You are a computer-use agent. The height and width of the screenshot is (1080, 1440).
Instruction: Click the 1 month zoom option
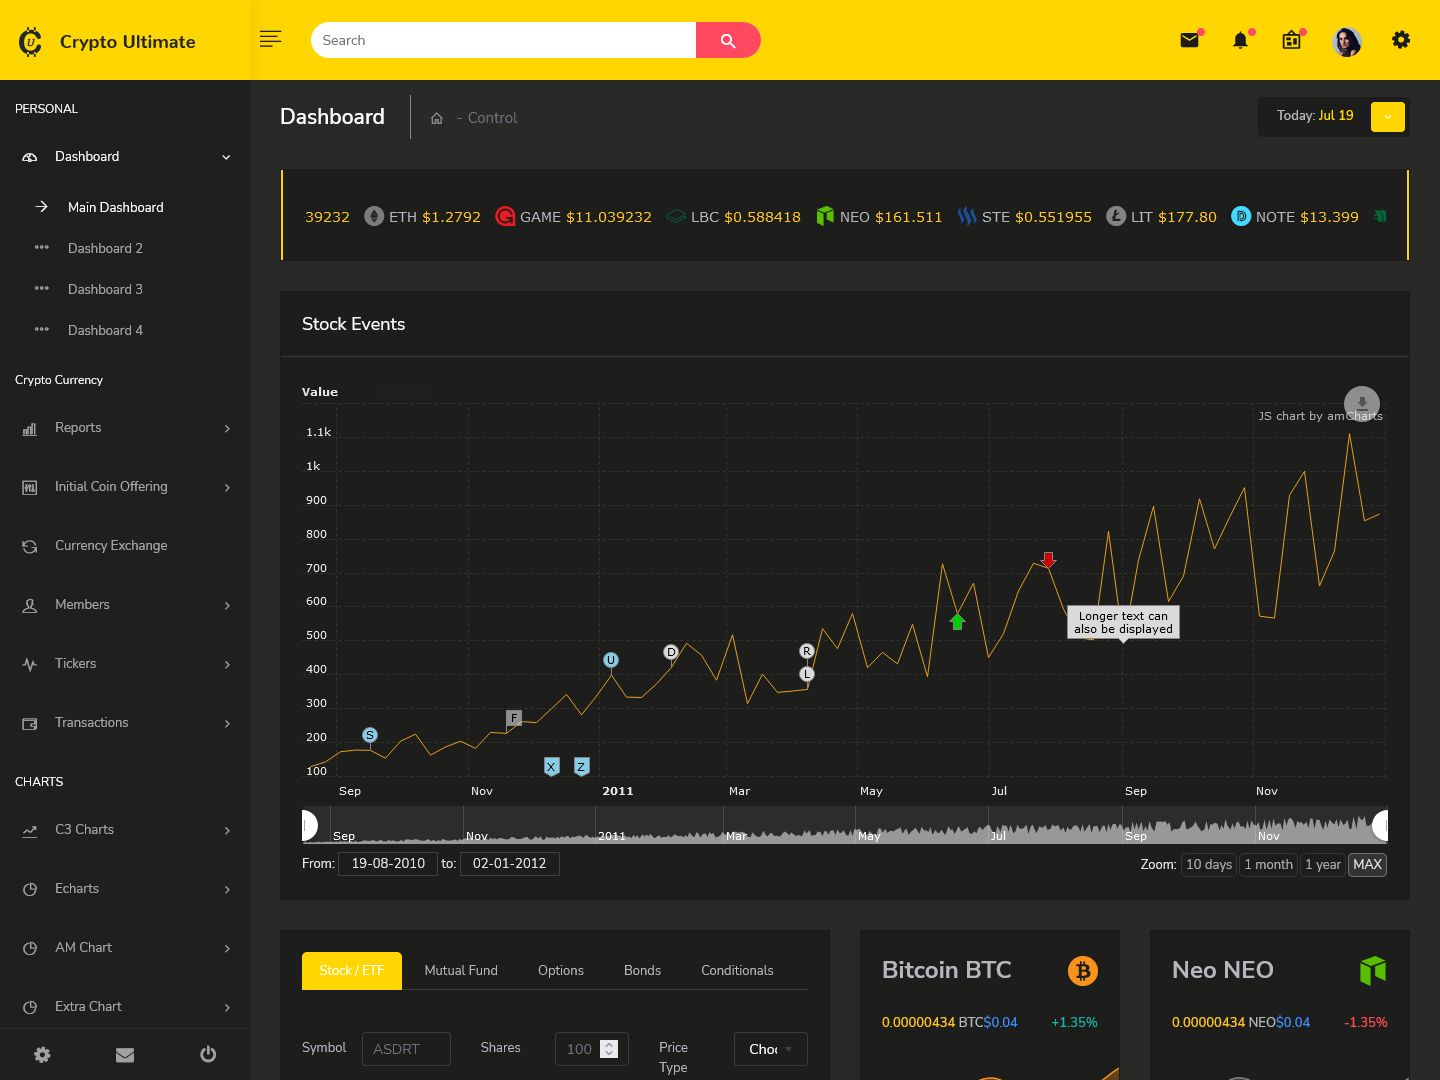click(1268, 864)
